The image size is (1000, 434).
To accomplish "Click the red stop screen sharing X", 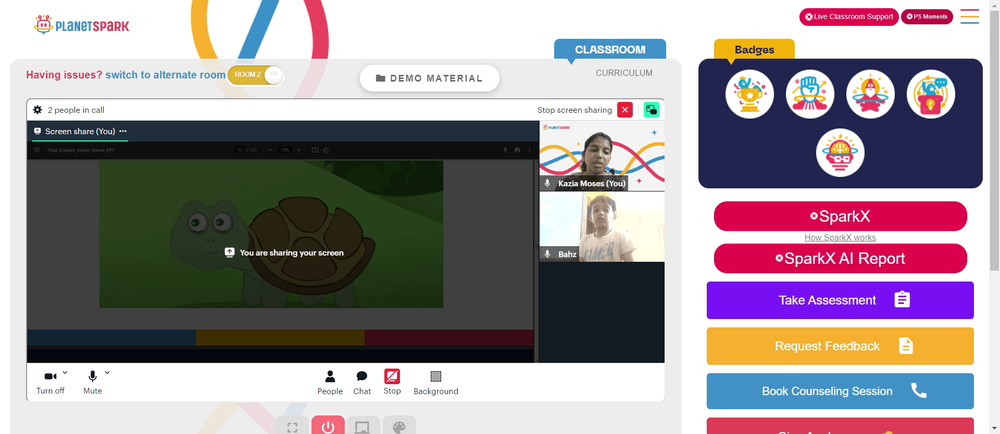I will [x=625, y=110].
